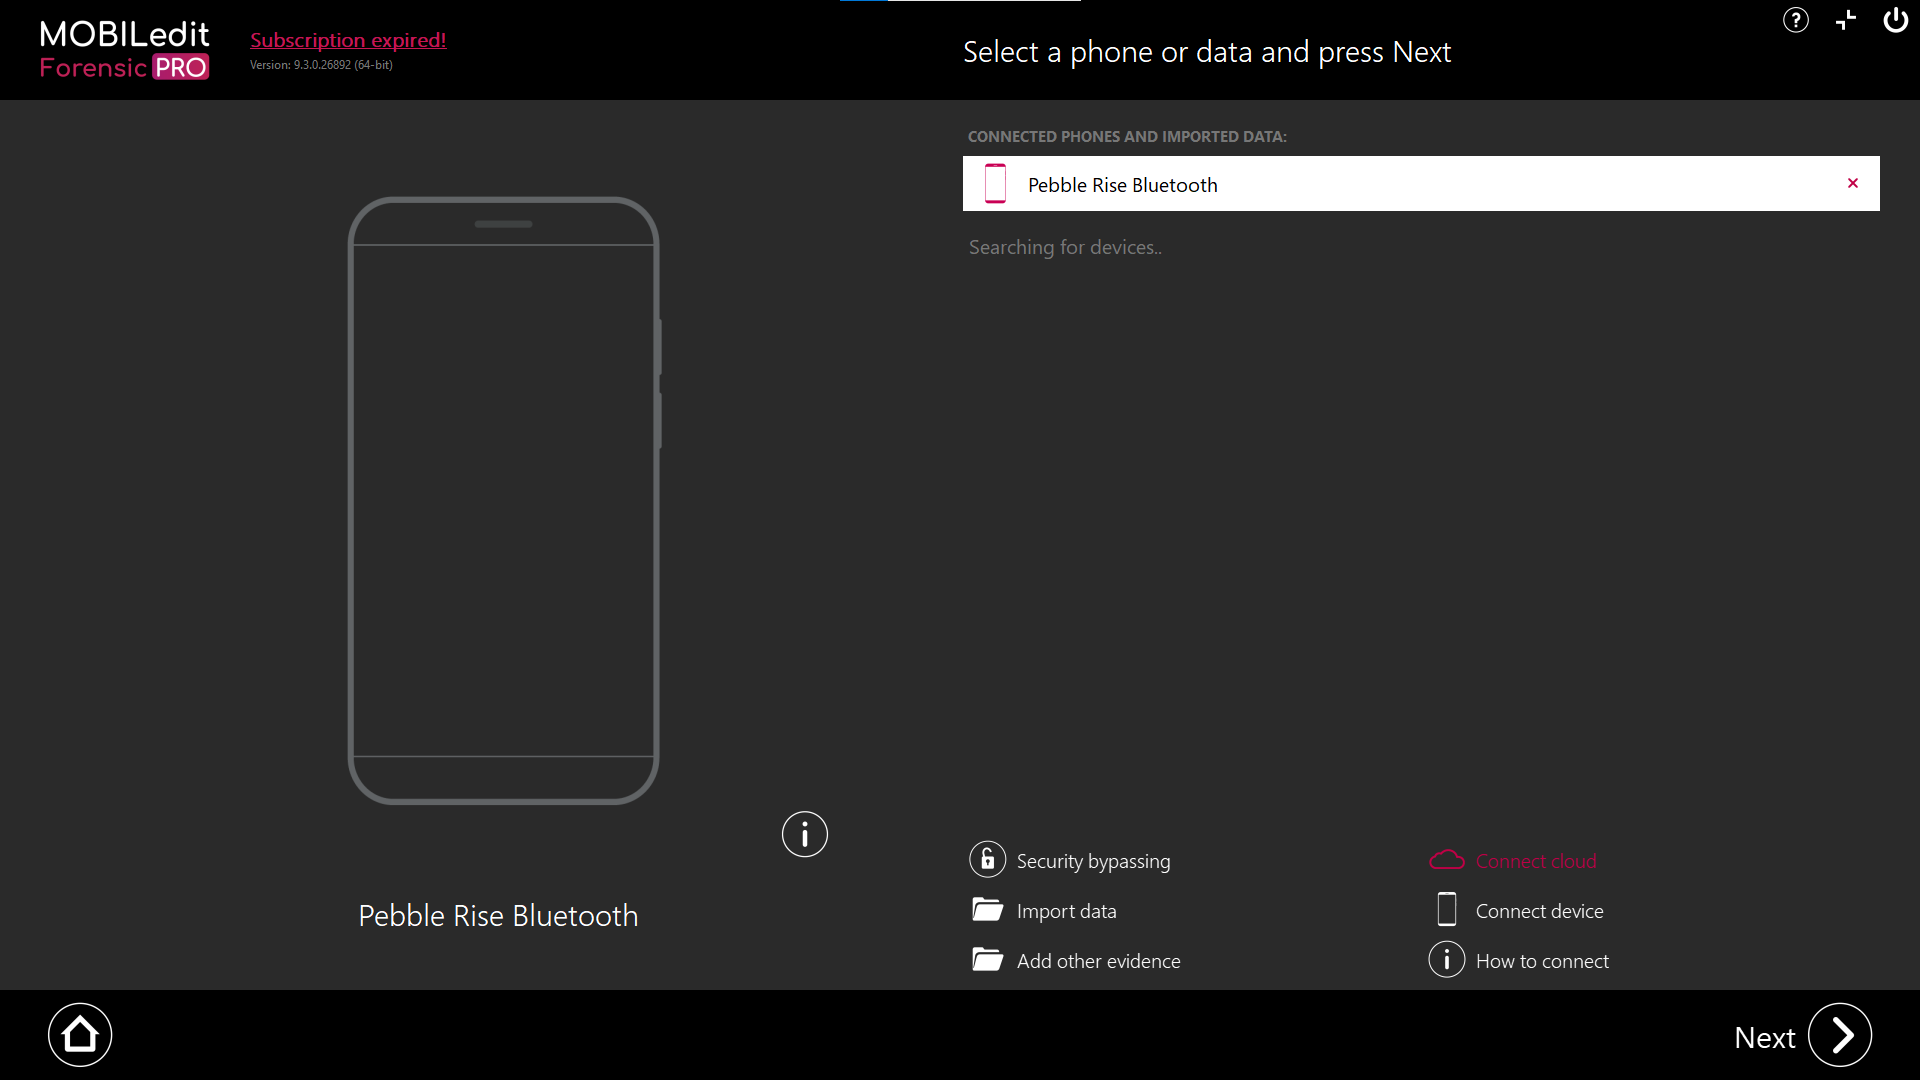Click the pink phone icon in device row
This screenshot has height=1080, width=1920.
coord(995,184)
